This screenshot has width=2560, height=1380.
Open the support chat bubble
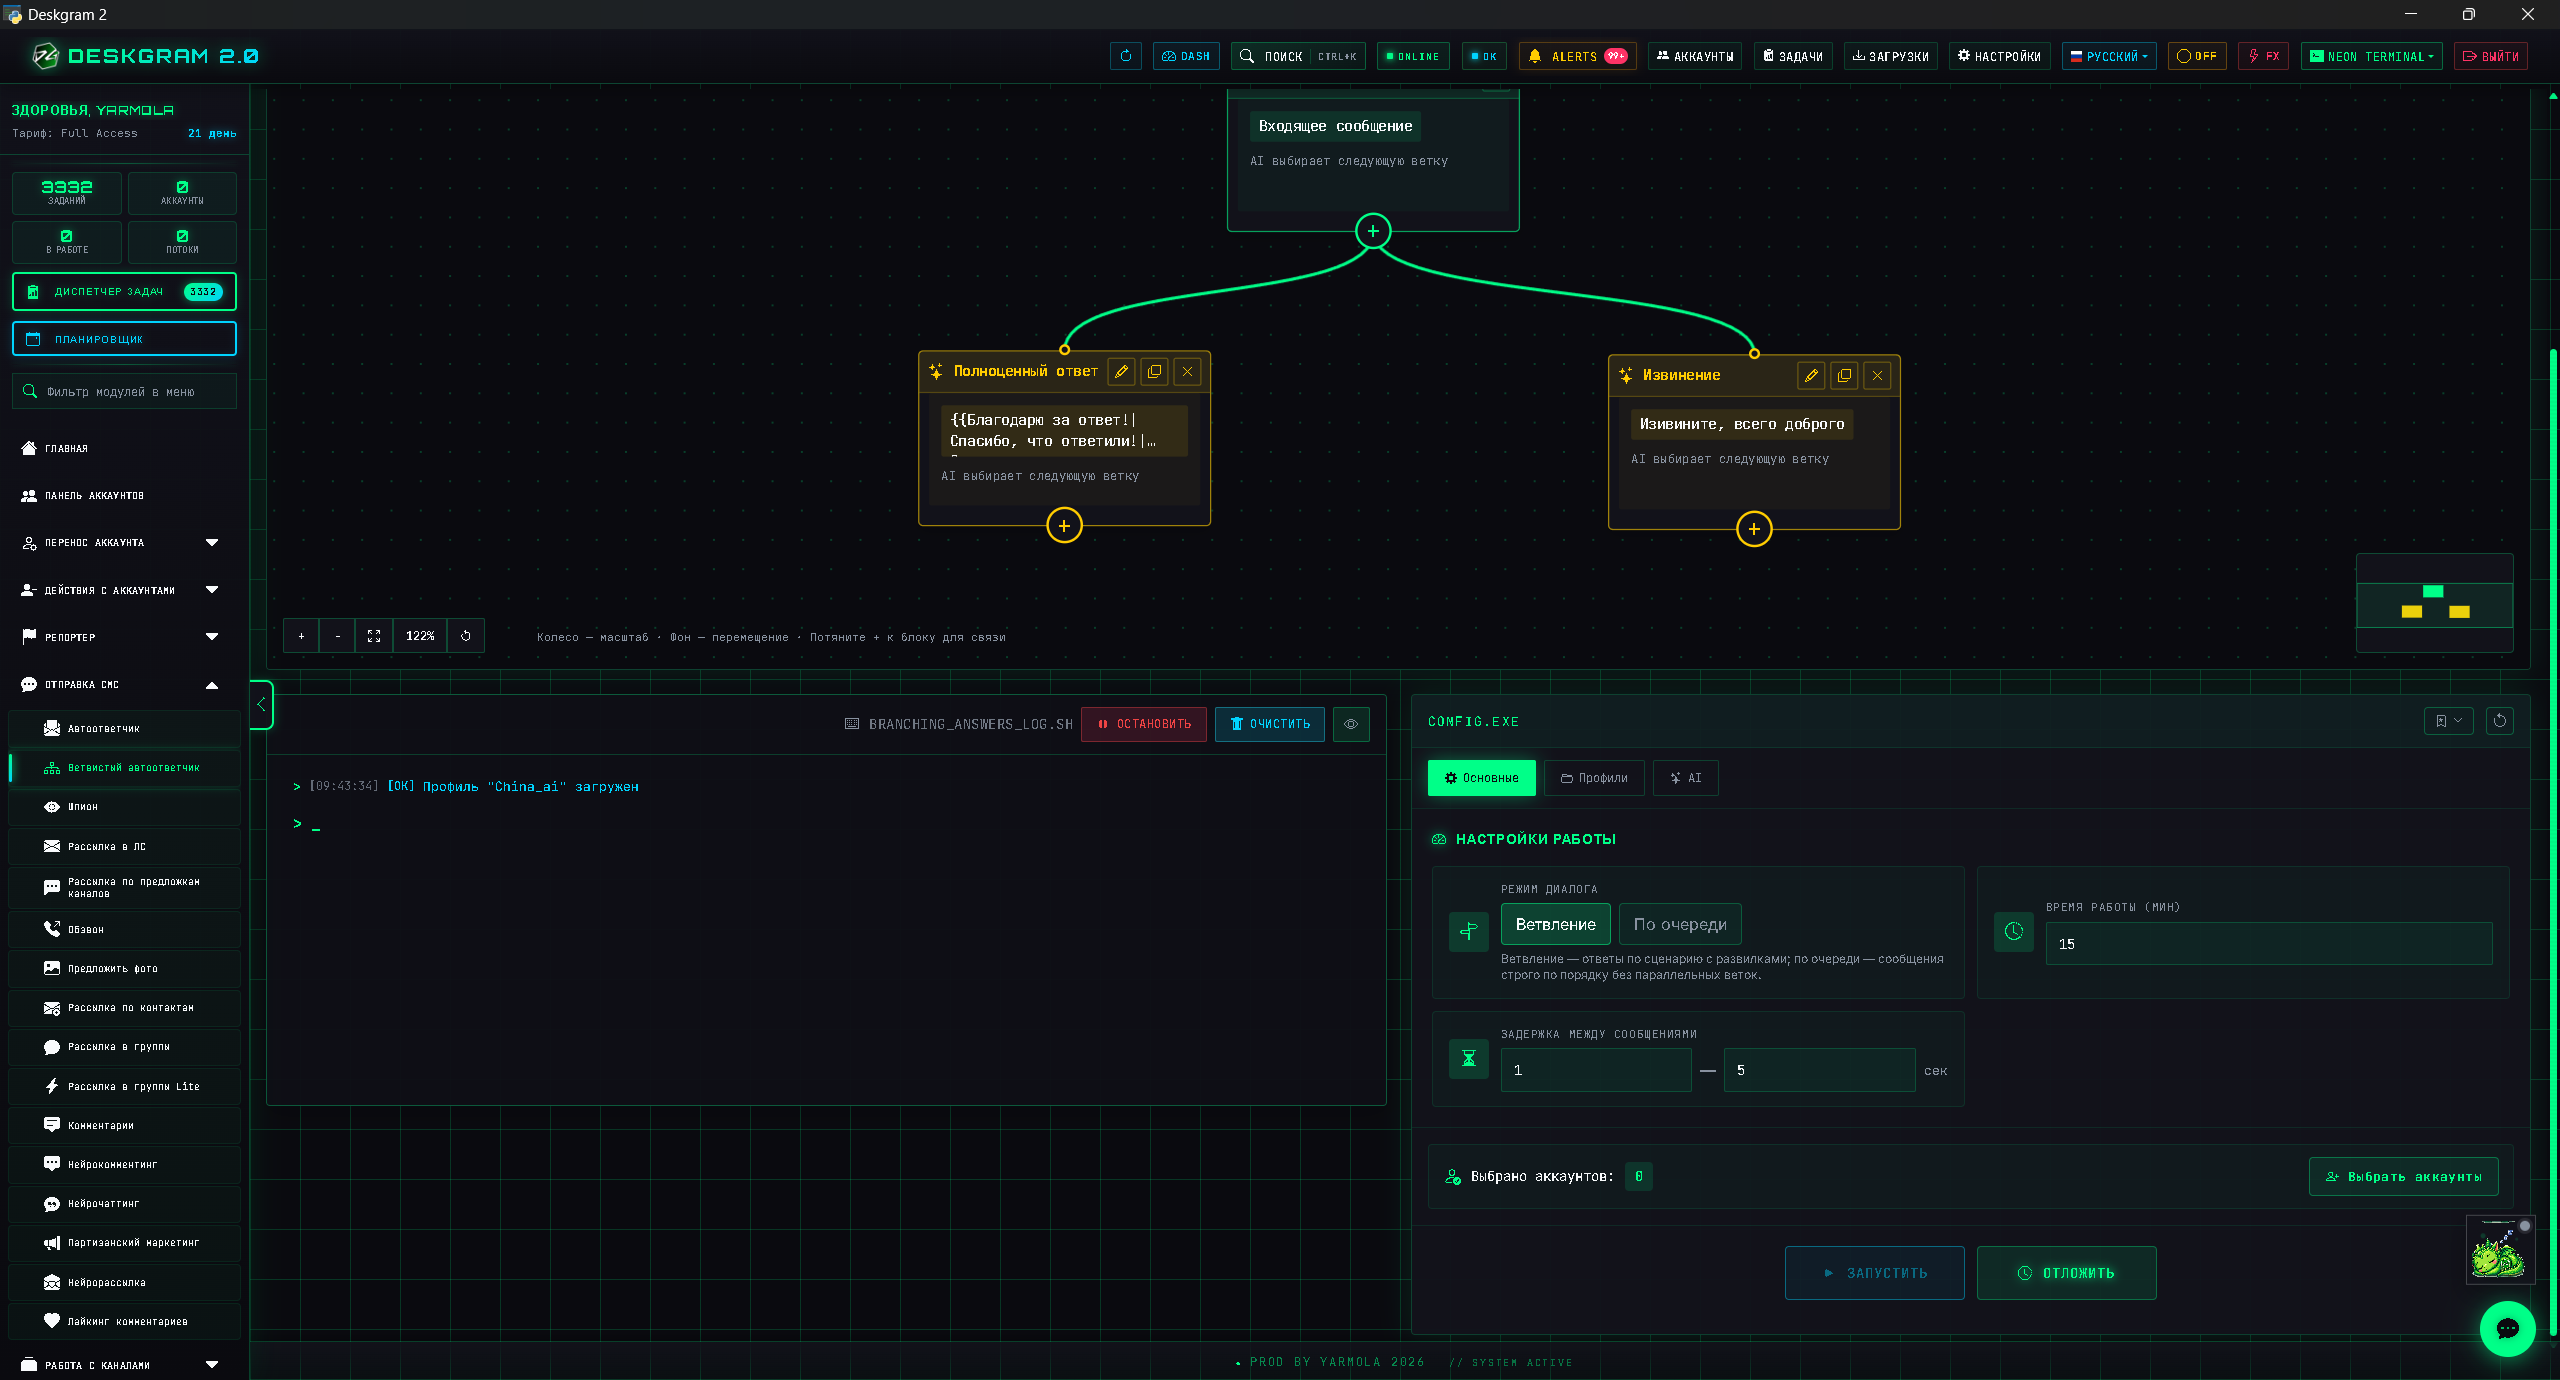2507,1329
